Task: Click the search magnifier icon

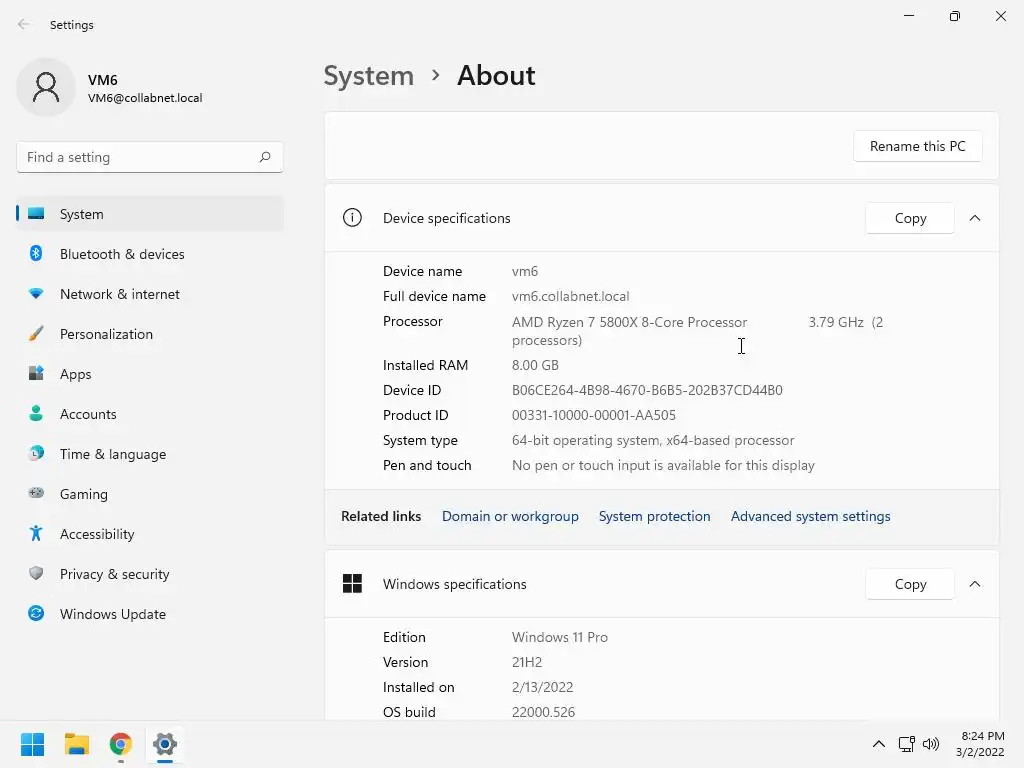Action: [264, 157]
